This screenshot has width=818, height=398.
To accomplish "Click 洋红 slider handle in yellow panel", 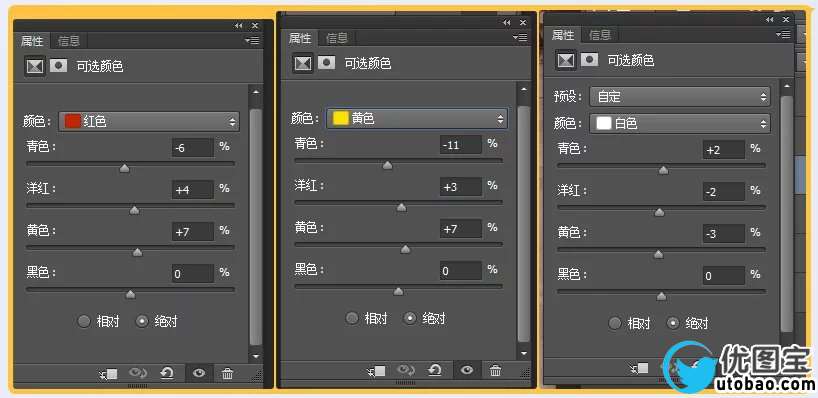I will tap(401, 207).
